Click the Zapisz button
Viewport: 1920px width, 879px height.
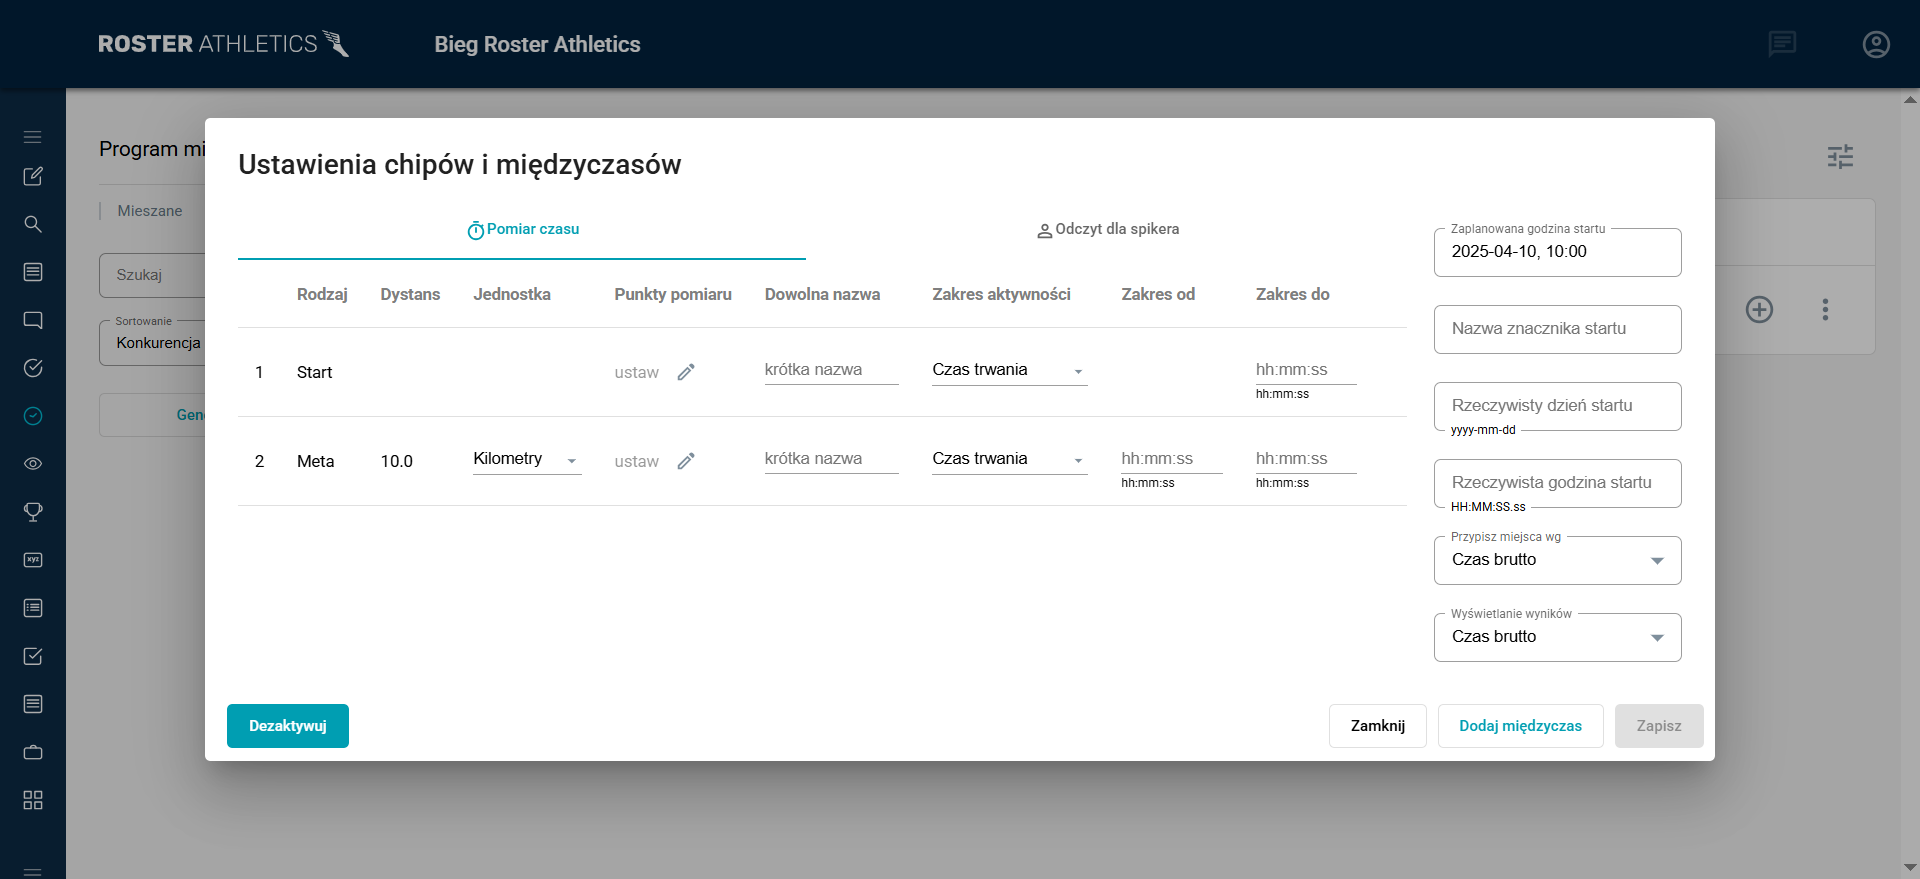1659,726
